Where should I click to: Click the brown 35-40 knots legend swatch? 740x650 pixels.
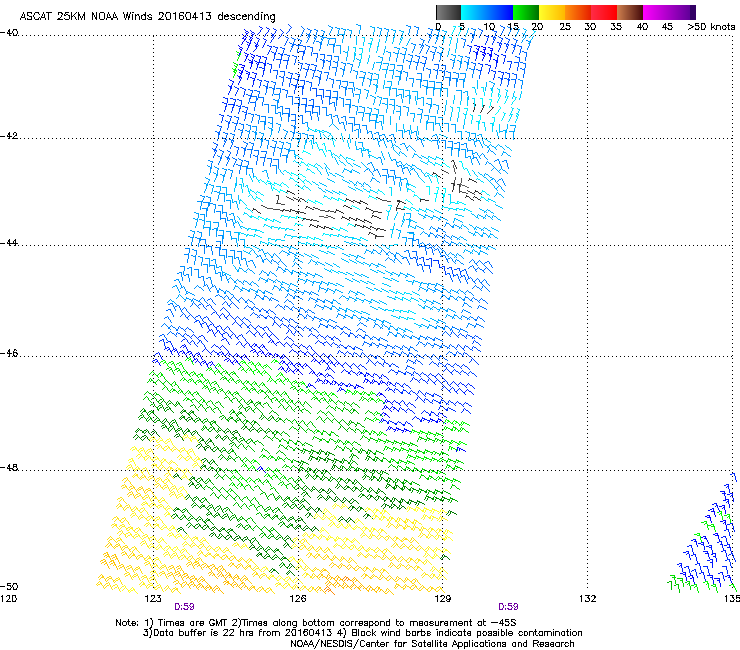(630, 12)
